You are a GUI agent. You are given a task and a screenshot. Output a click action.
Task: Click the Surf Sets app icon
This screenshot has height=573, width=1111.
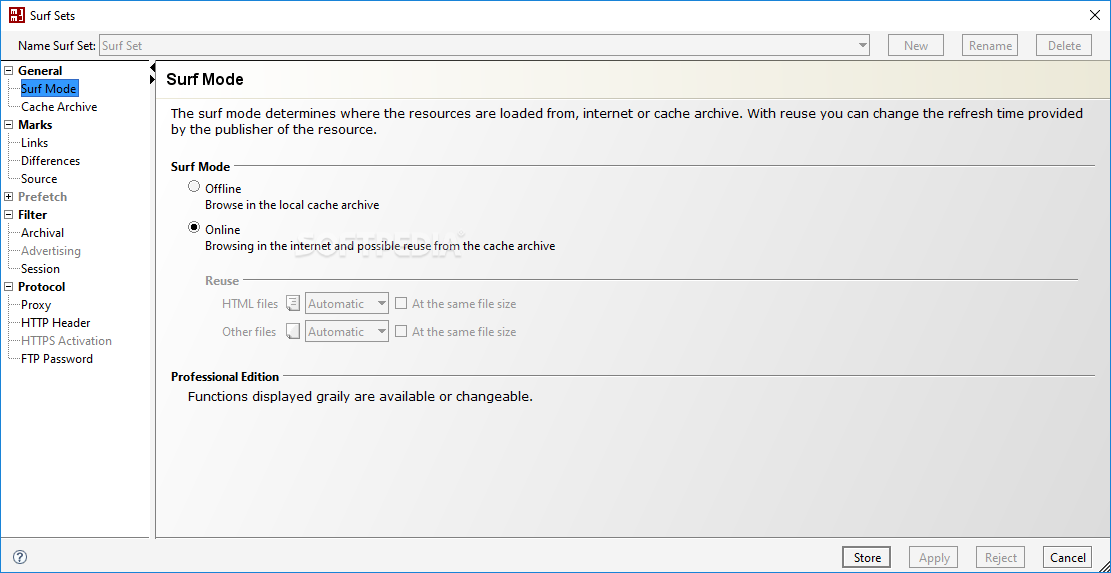[x=15, y=16]
